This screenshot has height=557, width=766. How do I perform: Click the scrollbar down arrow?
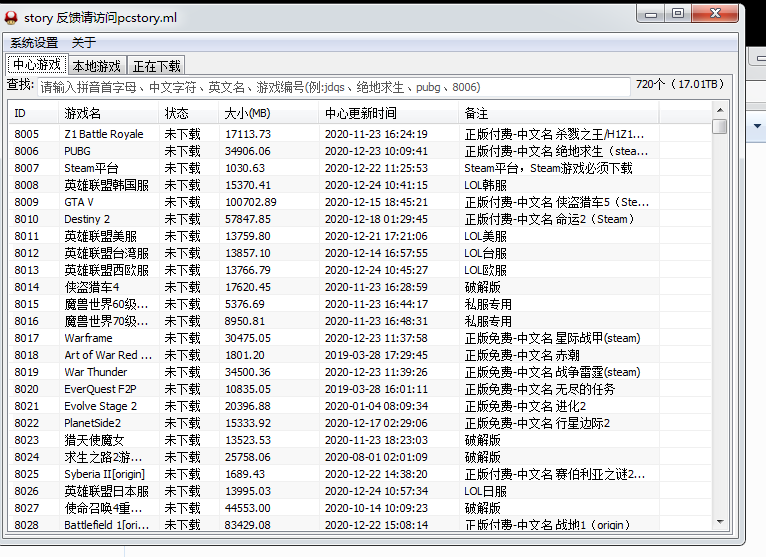[x=720, y=522]
